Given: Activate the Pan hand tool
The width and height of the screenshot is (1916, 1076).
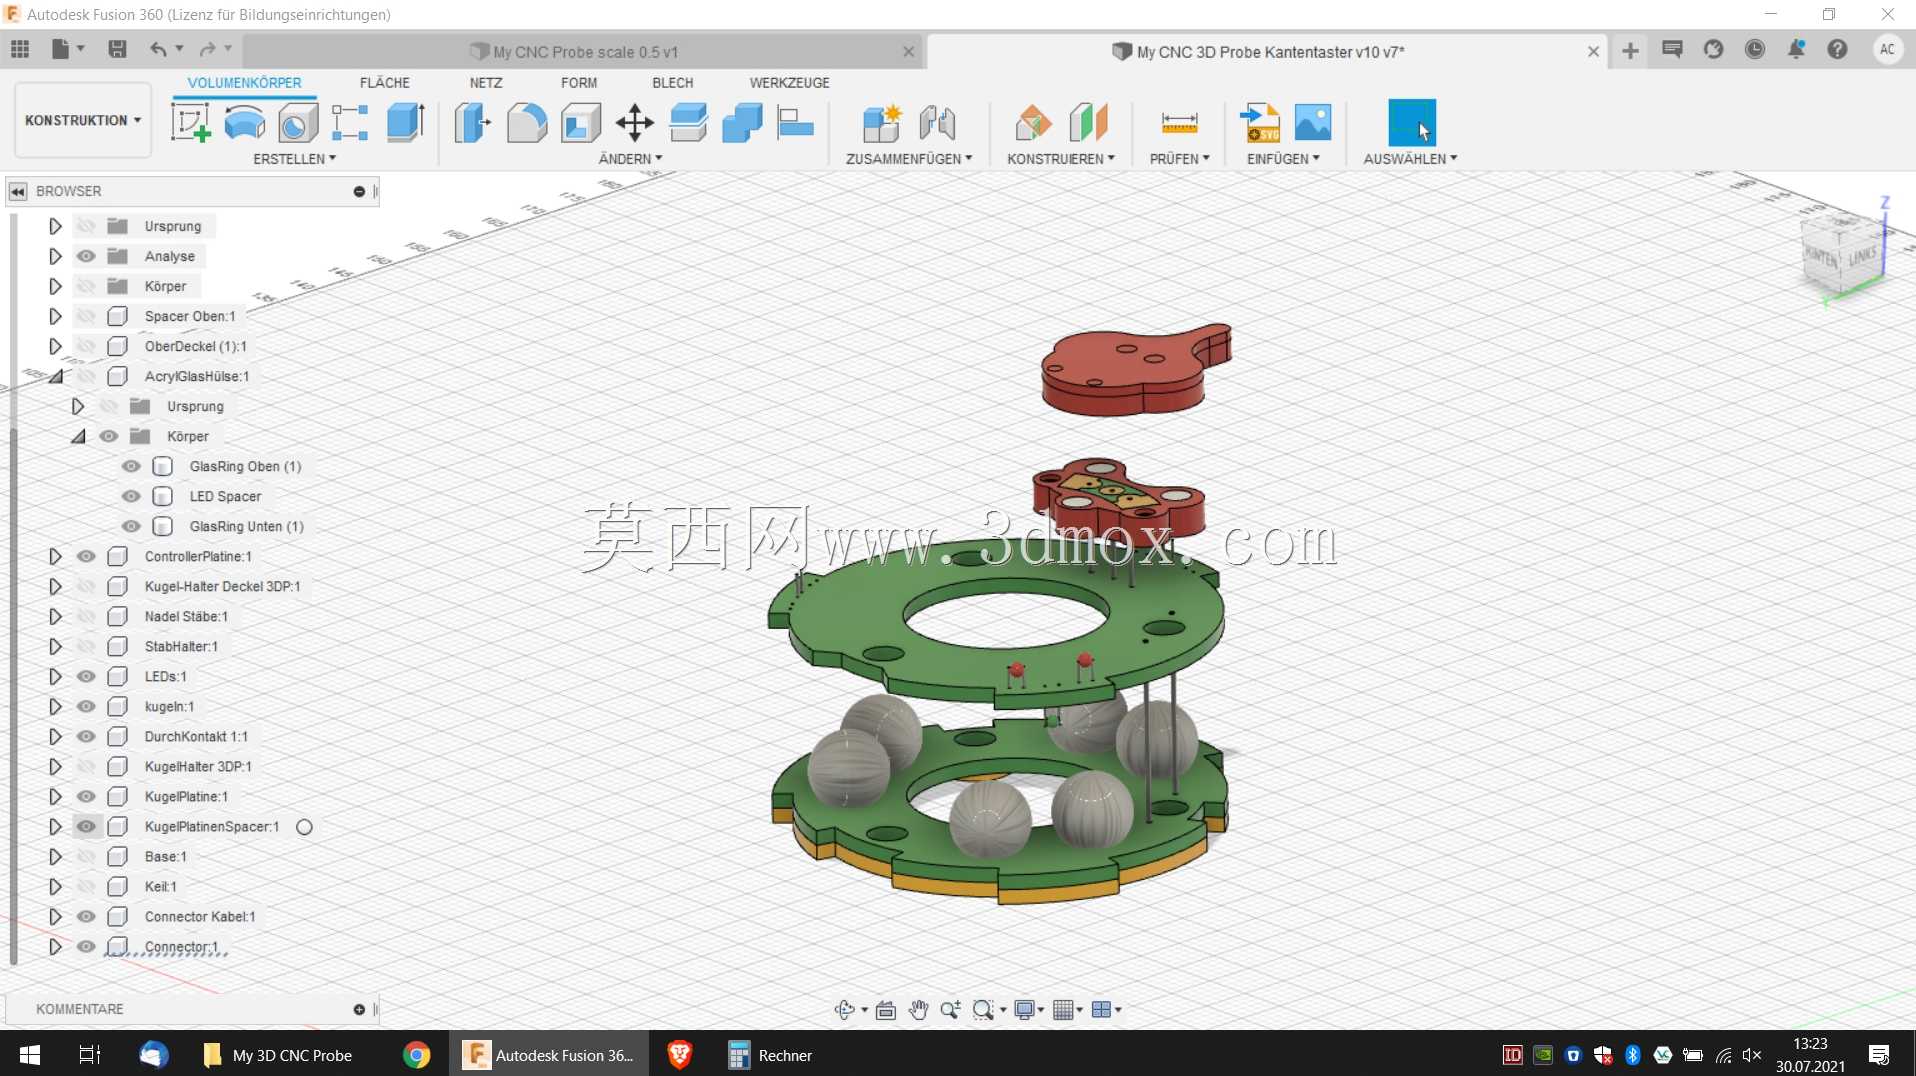Looking at the screenshot, I should (x=918, y=1010).
